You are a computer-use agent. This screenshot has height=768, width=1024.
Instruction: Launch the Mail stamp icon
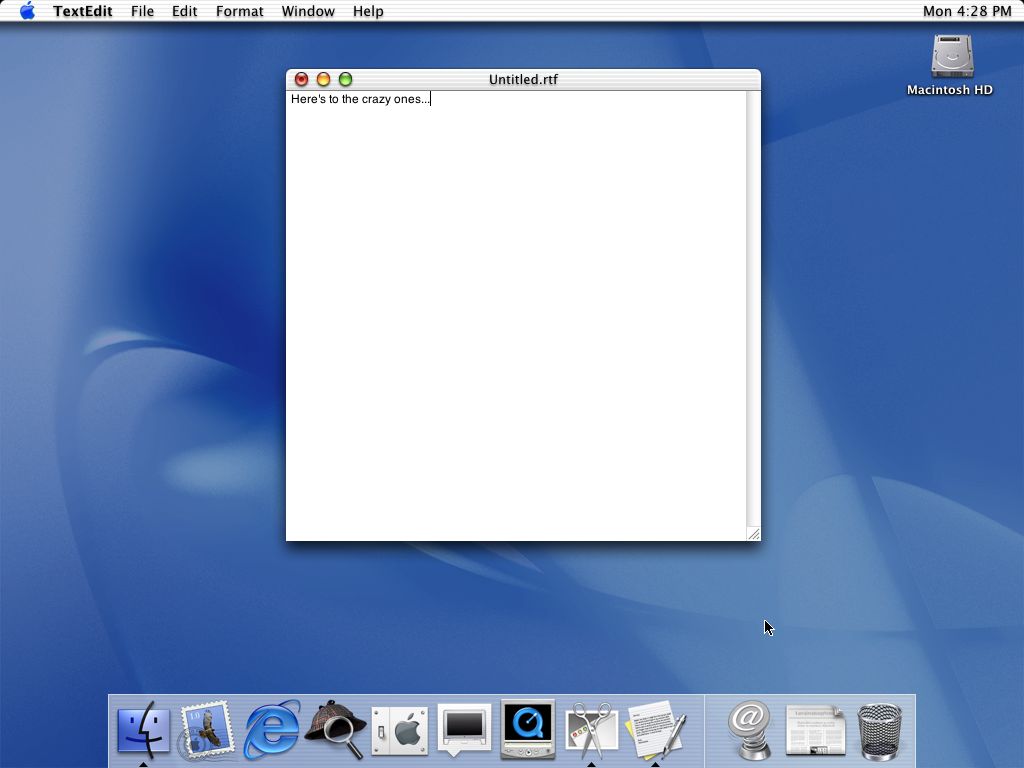tap(207, 730)
